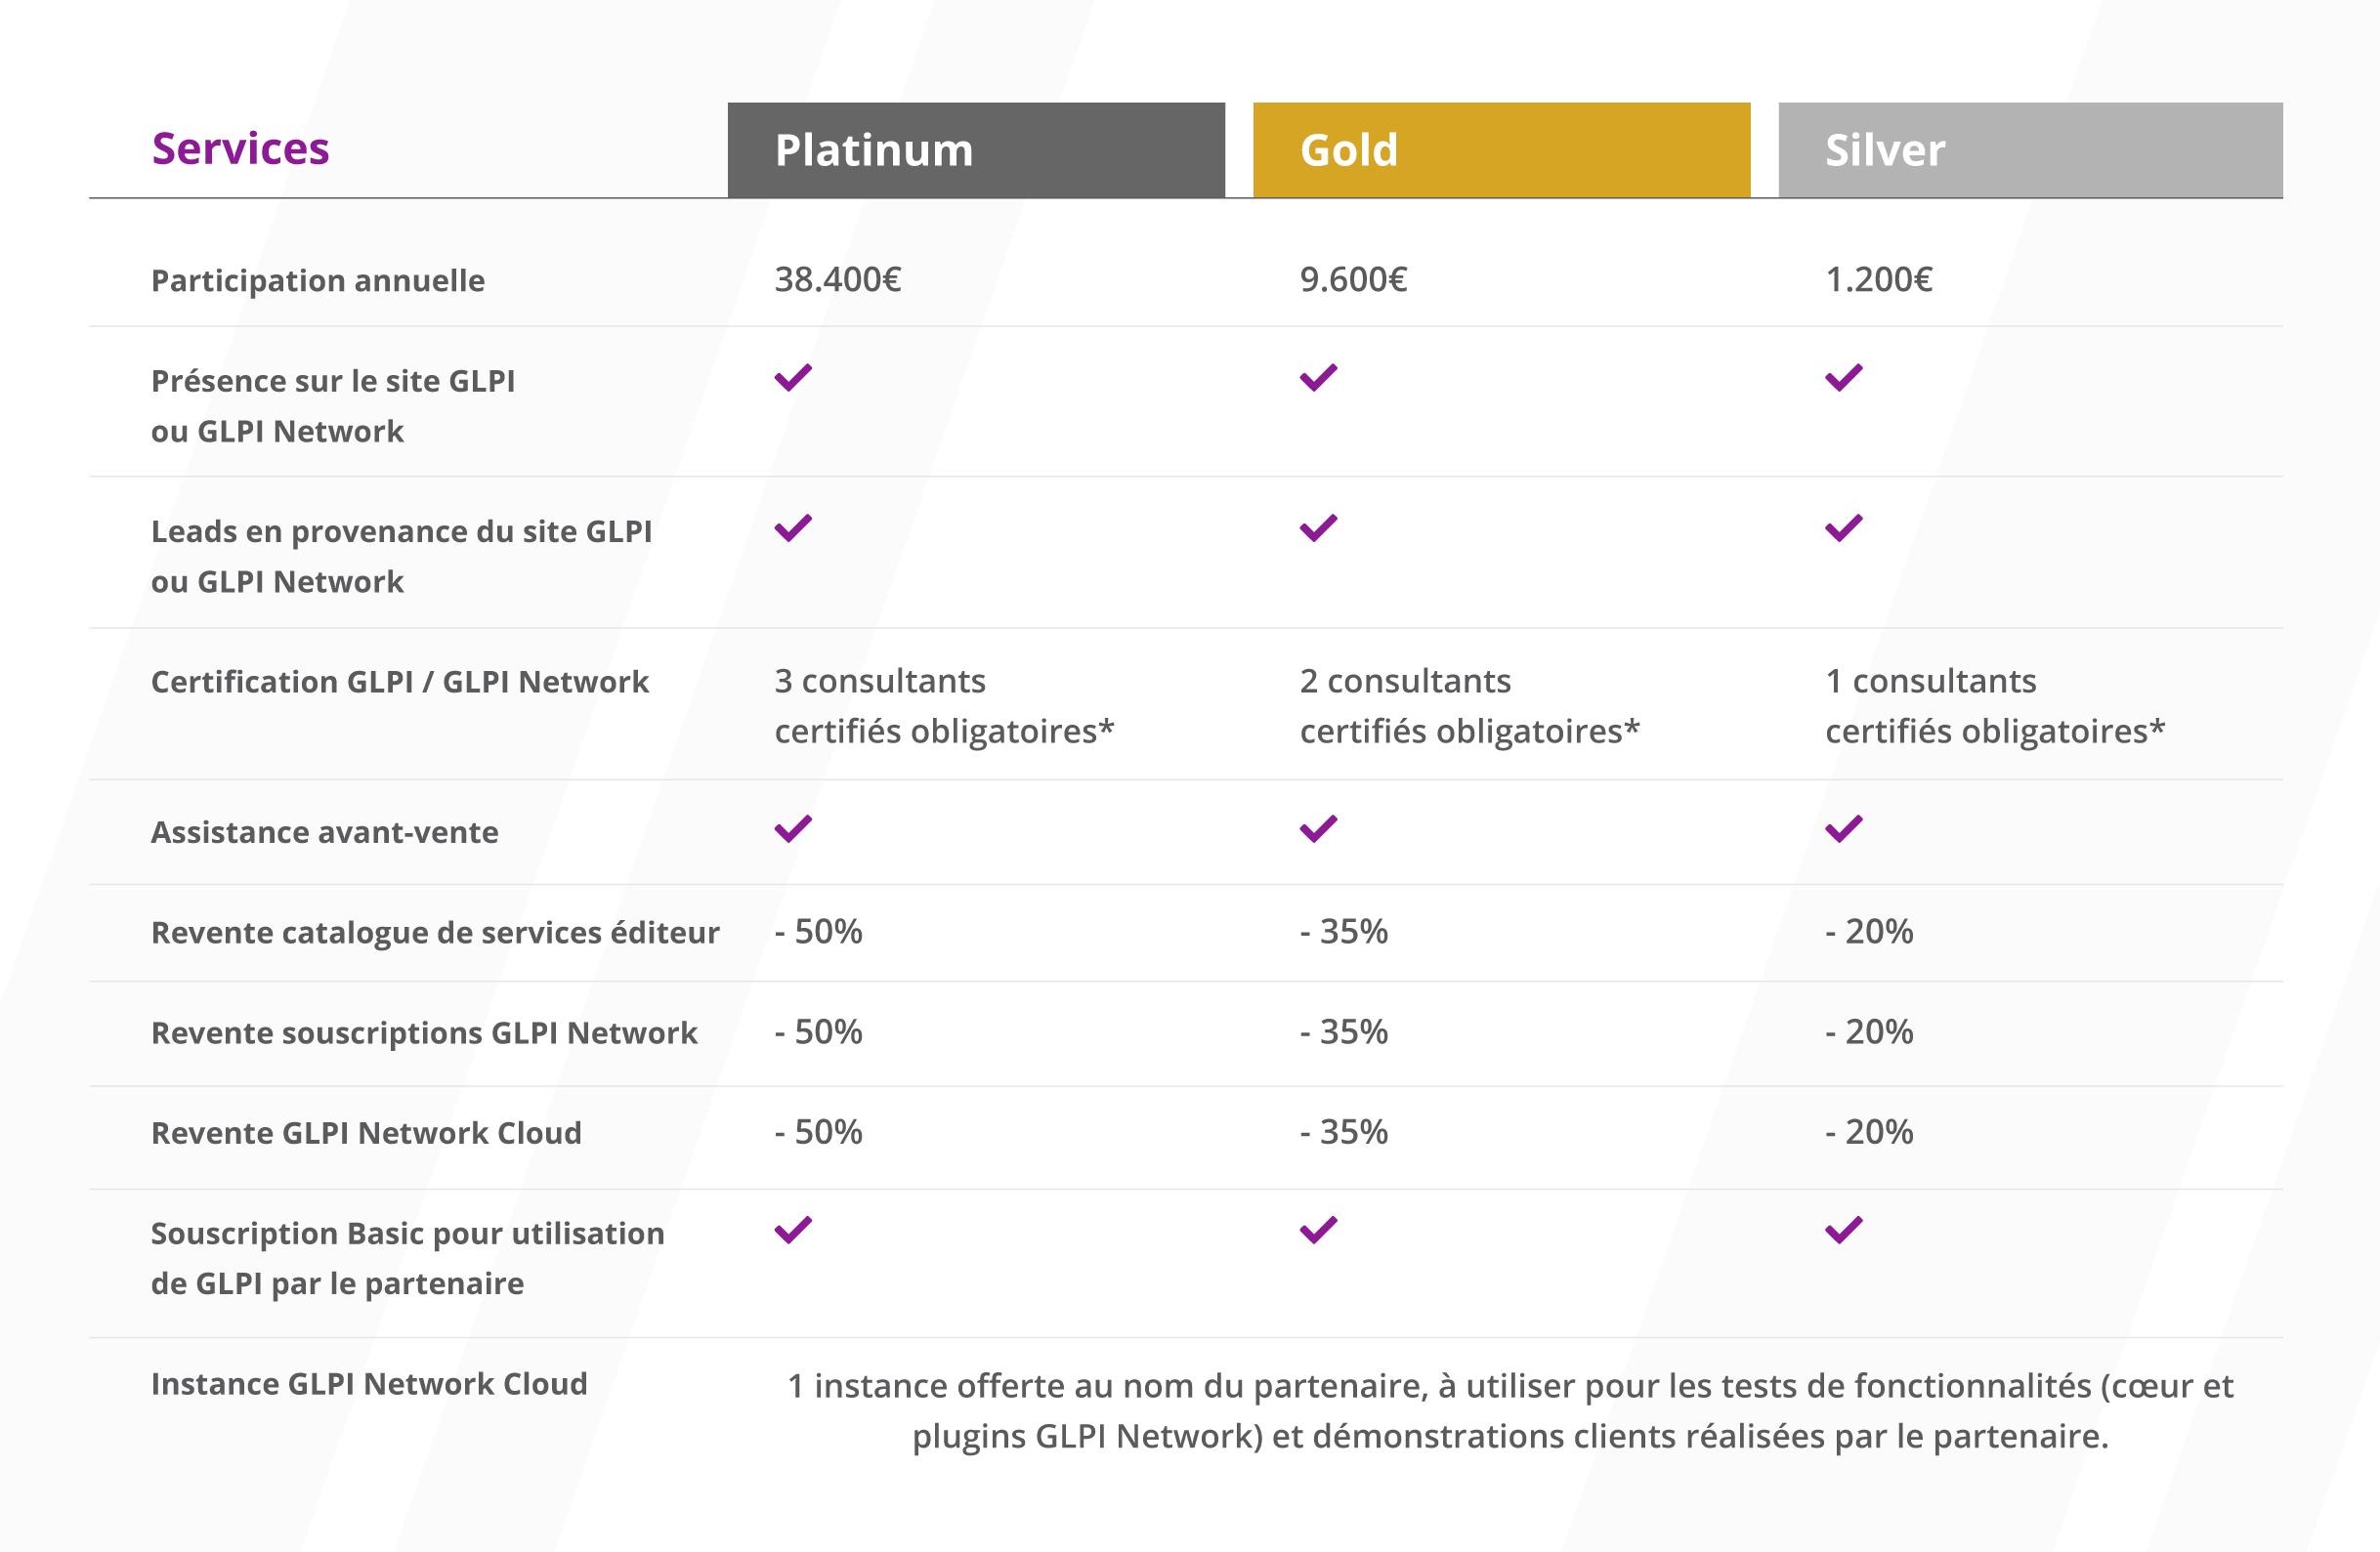Click Silver checkmark for Leads en provenance
This screenshot has width=2380, height=1552.
1843,528
